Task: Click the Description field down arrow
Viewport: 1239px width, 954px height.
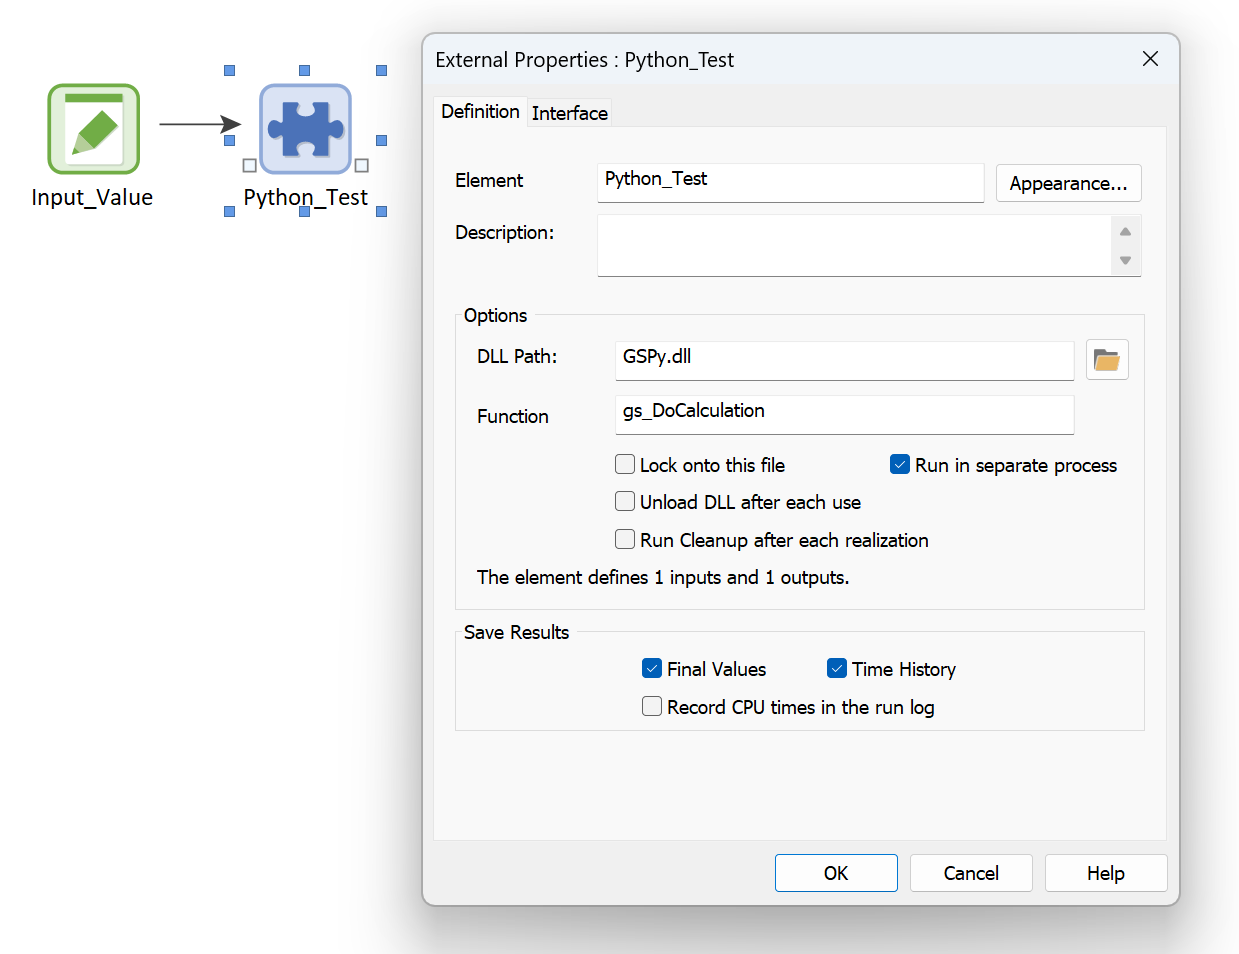Action: pos(1126,261)
